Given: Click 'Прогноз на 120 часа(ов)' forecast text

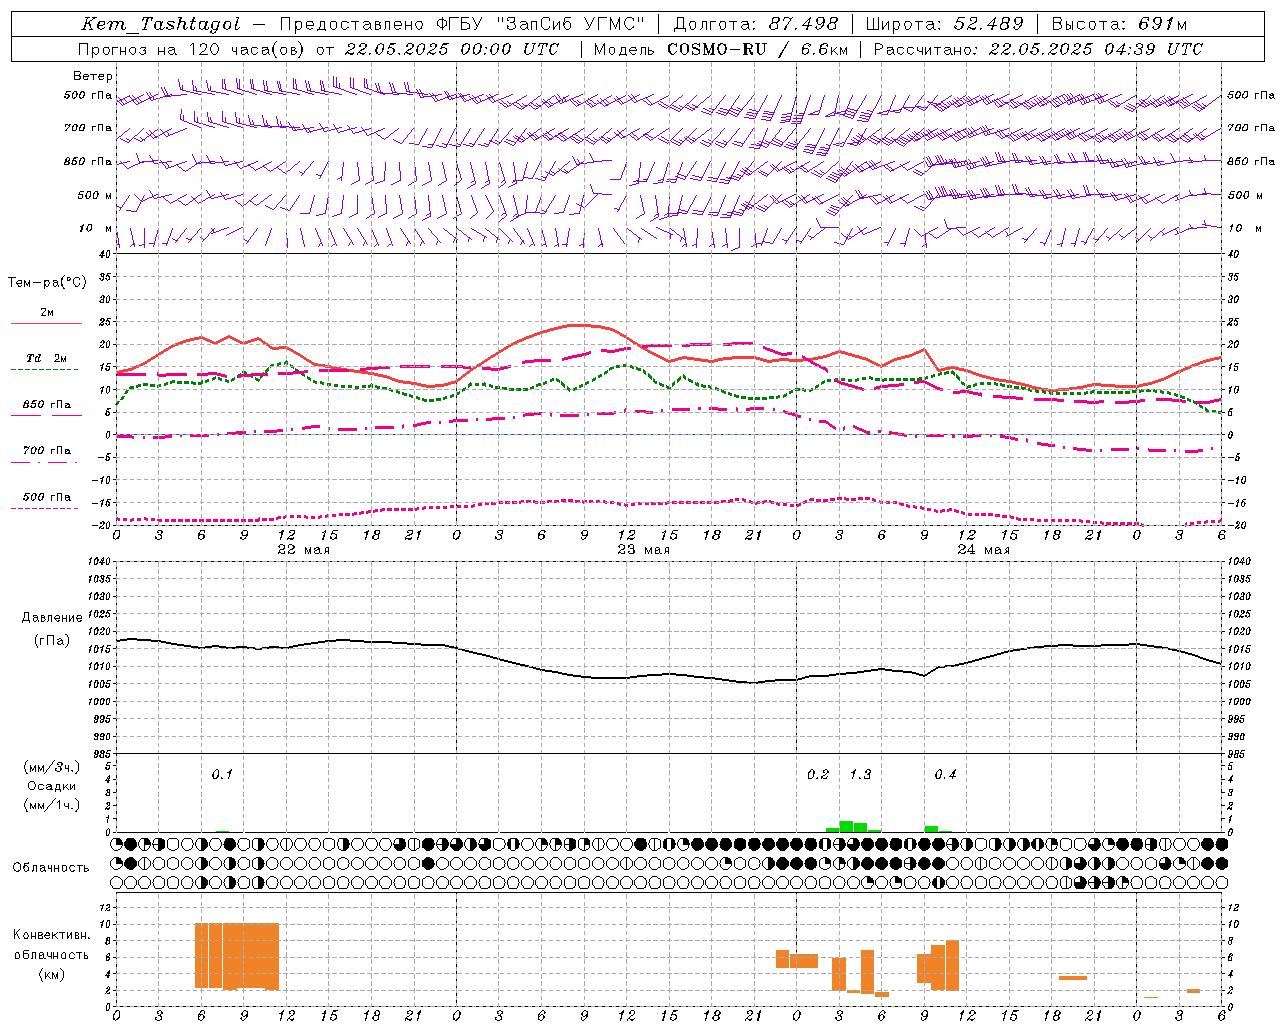Looking at the screenshot, I should 192,49.
